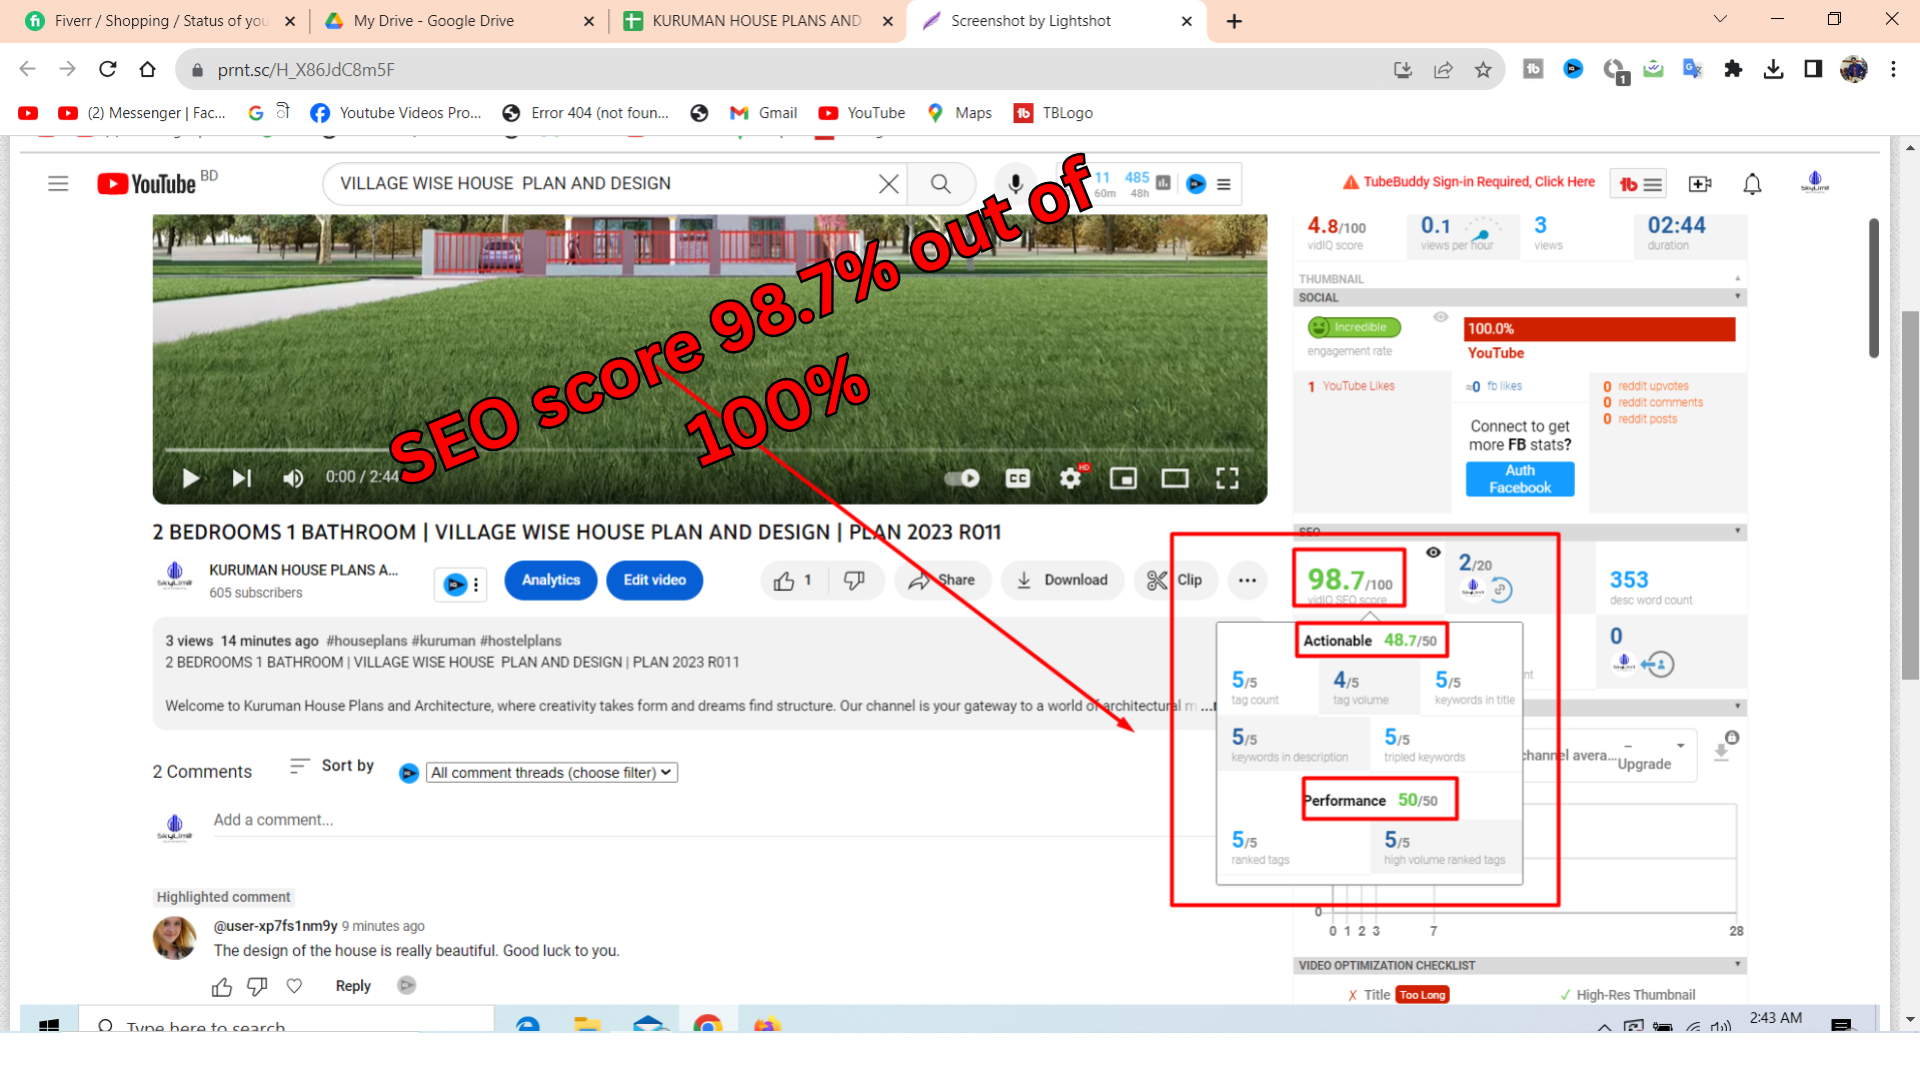Switch to KURUMAN HOUSE PLANS tab
1920x1080 pixels.
tap(756, 21)
